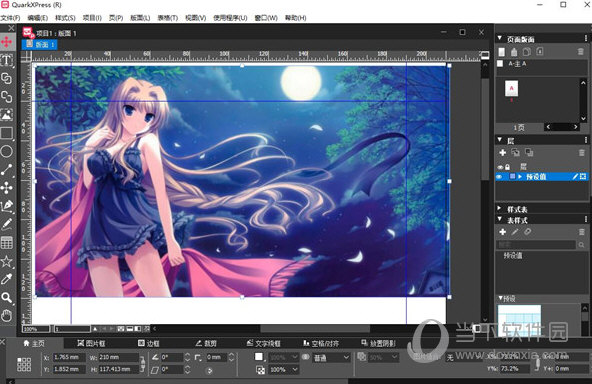The image size is (592, 384).
Task: Select the Bezier Pen tool
Action: pos(7,206)
